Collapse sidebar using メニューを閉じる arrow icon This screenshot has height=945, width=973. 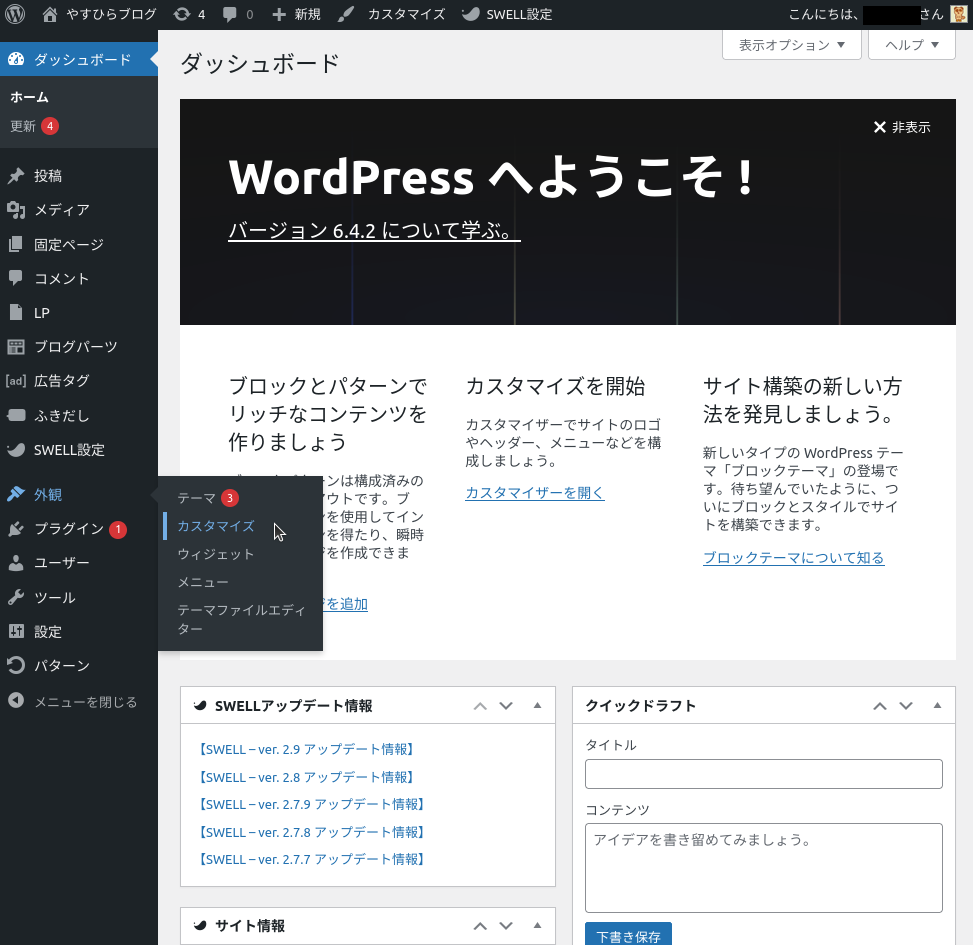(x=16, y=701)
